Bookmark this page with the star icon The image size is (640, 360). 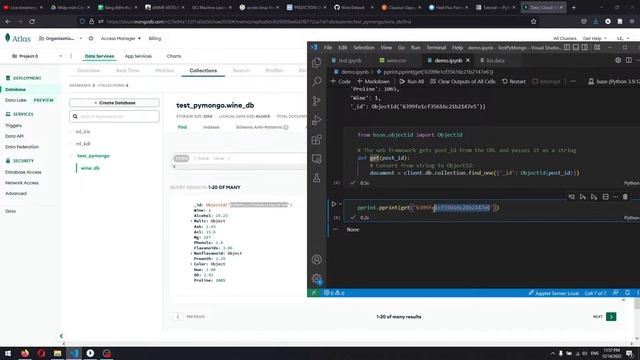click(x=533, y=22)
